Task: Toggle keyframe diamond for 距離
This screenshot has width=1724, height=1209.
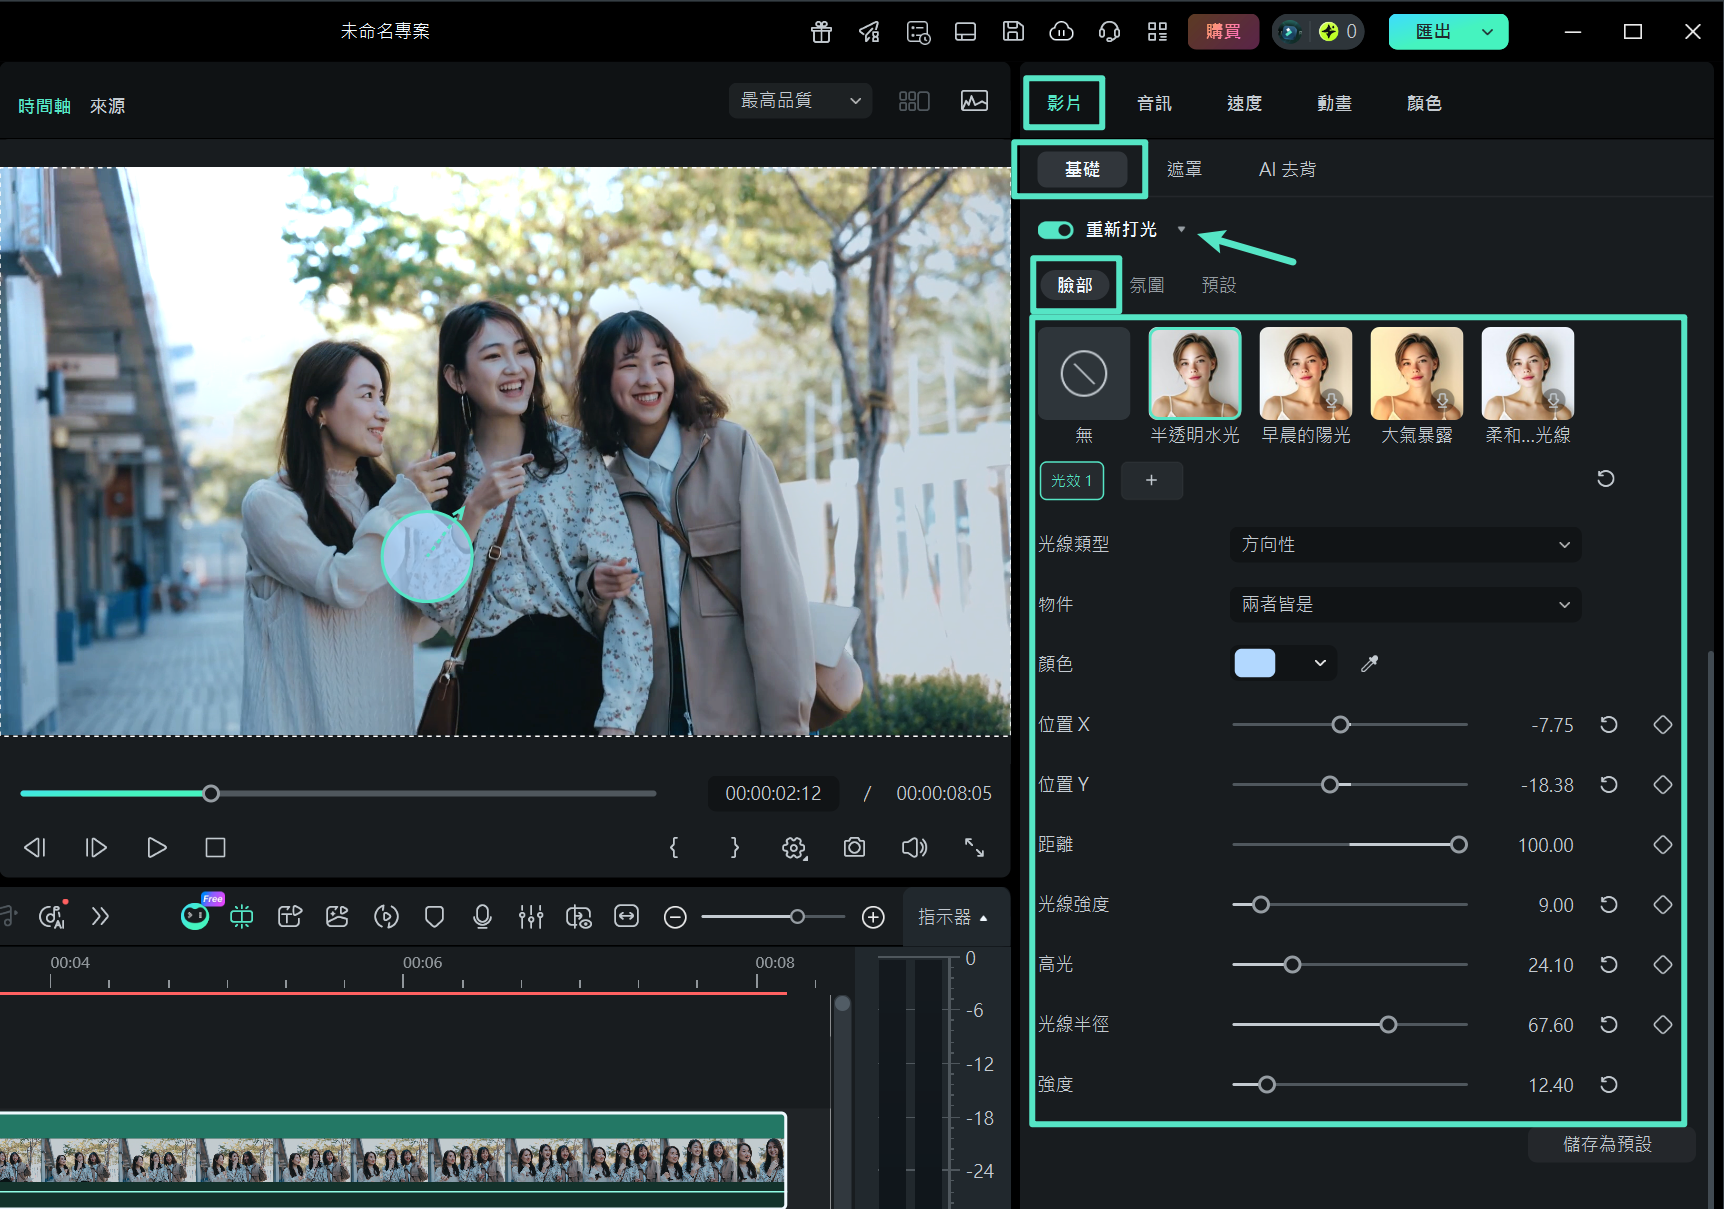Action: (x=1663, y=845)
